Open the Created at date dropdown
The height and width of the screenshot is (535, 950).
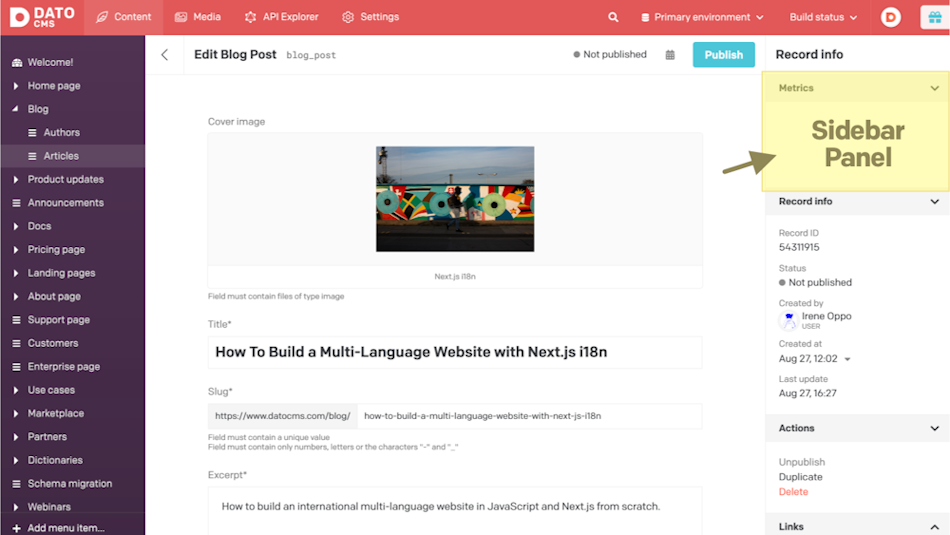coord(847,359)
